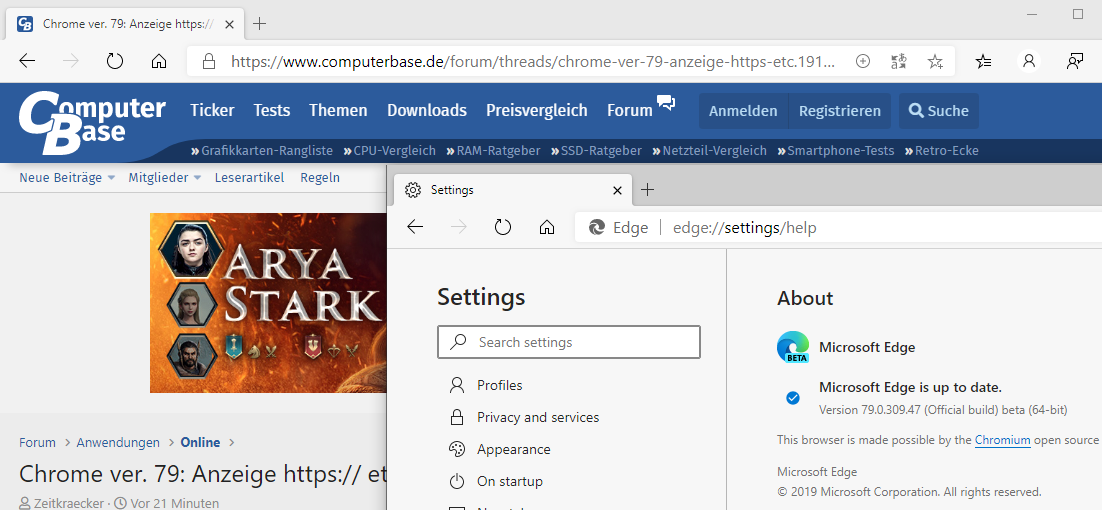Select Appearance in Settings sidebar
Viewport: 1102px width, 510px height.
click(514, 450)
